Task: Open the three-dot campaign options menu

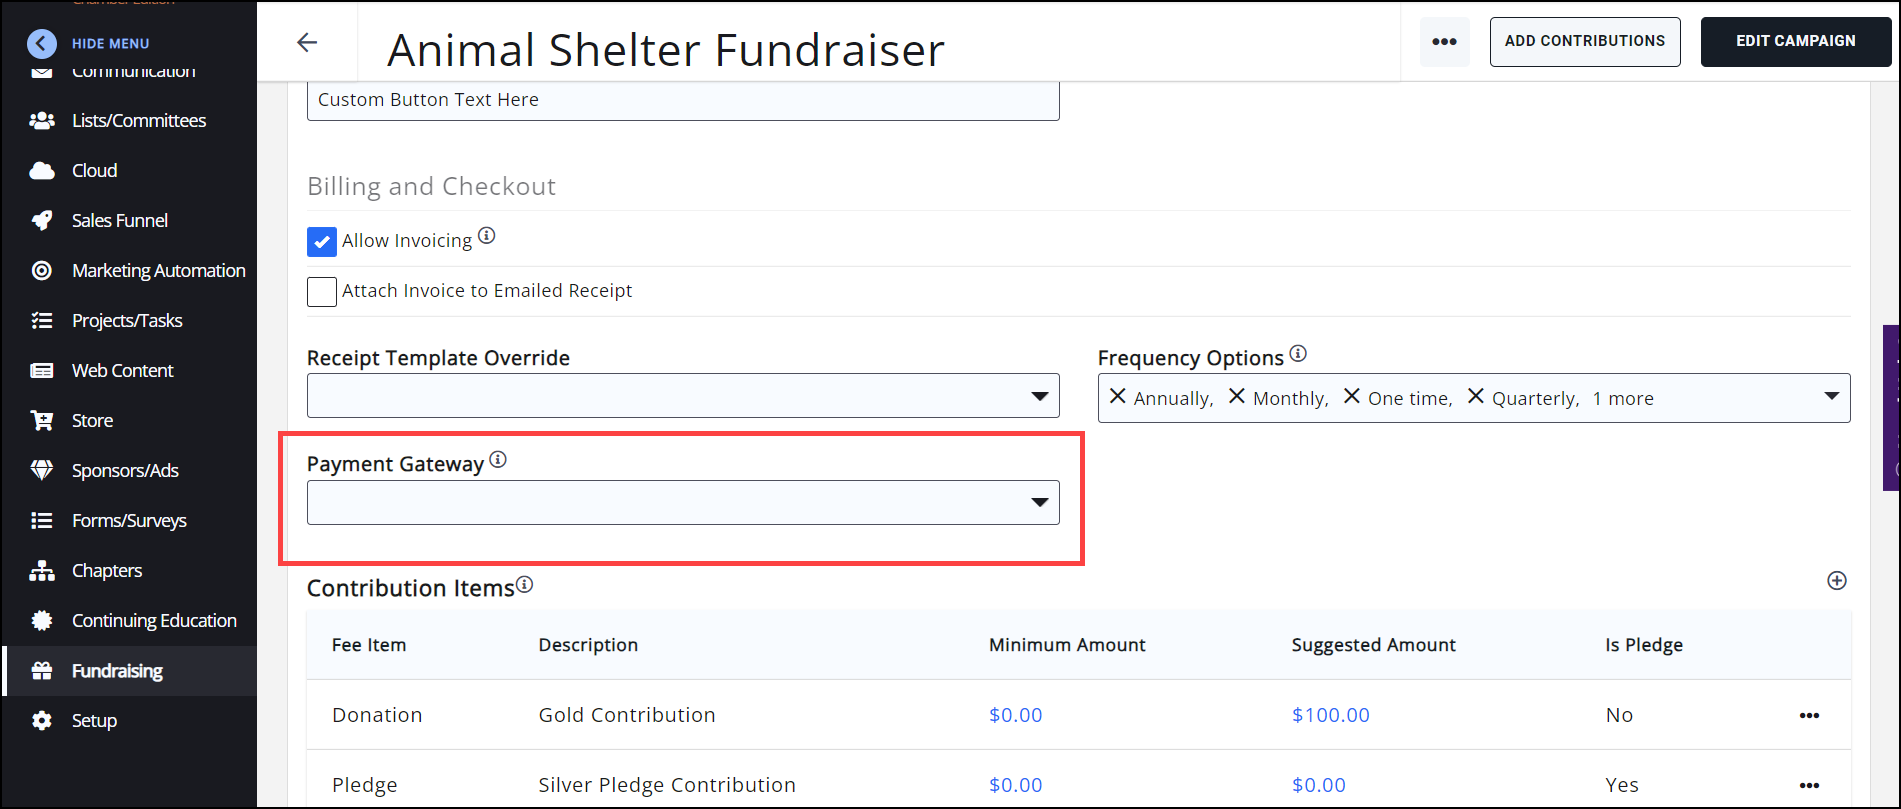Action: point(1444,42)
